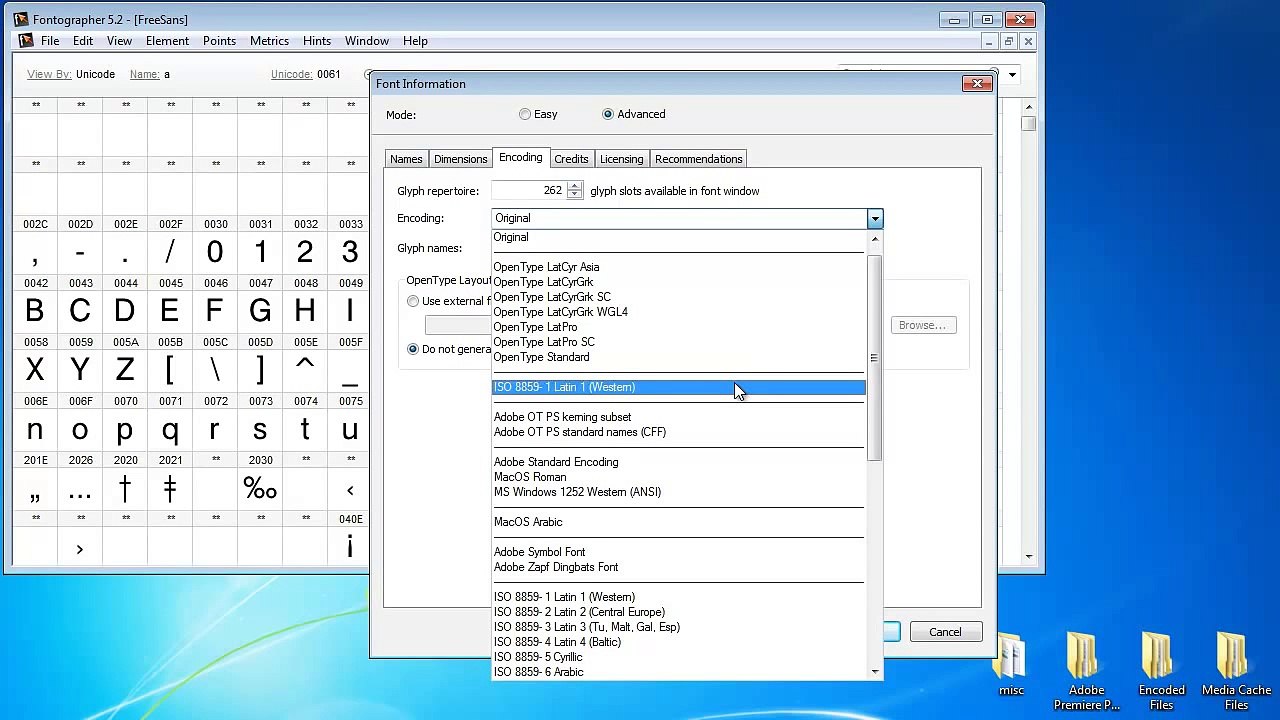This screenshot has width=1280, height=720.
Task: Choose MacOS Arabic encoding
Action: 678,522
